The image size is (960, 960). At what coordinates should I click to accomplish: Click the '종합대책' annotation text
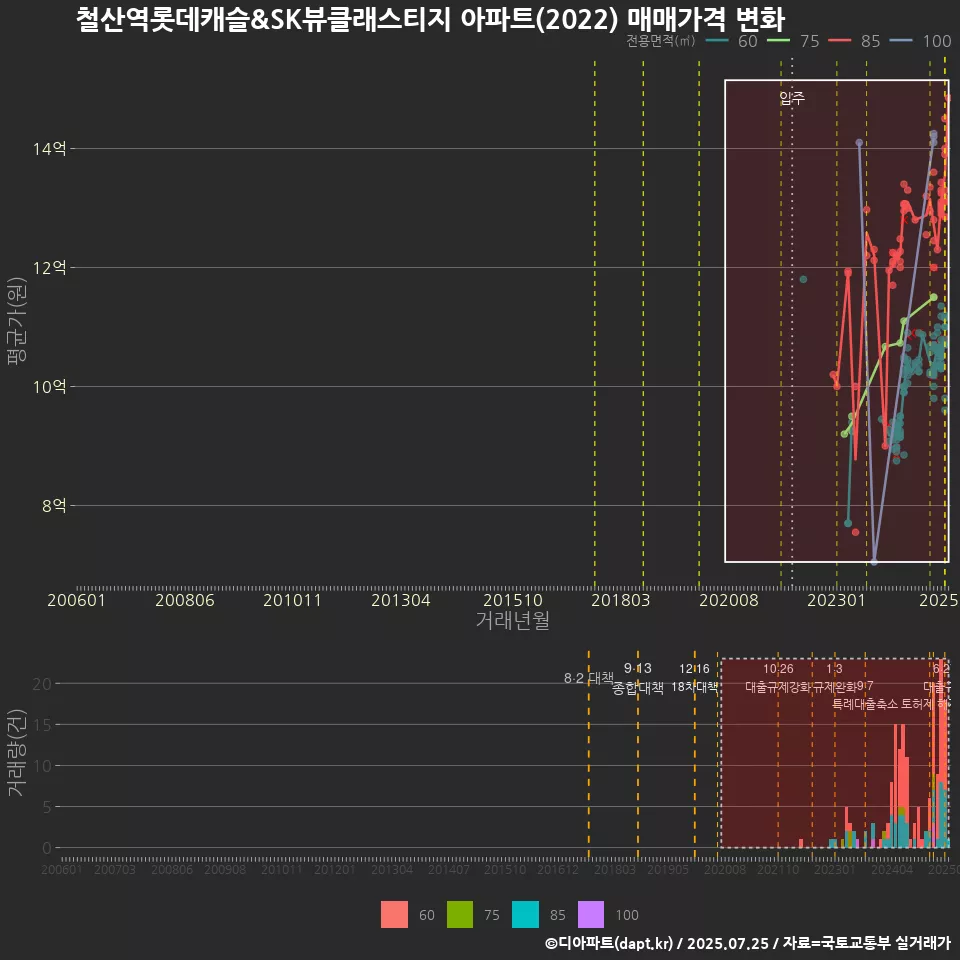[x=638, y=688]
